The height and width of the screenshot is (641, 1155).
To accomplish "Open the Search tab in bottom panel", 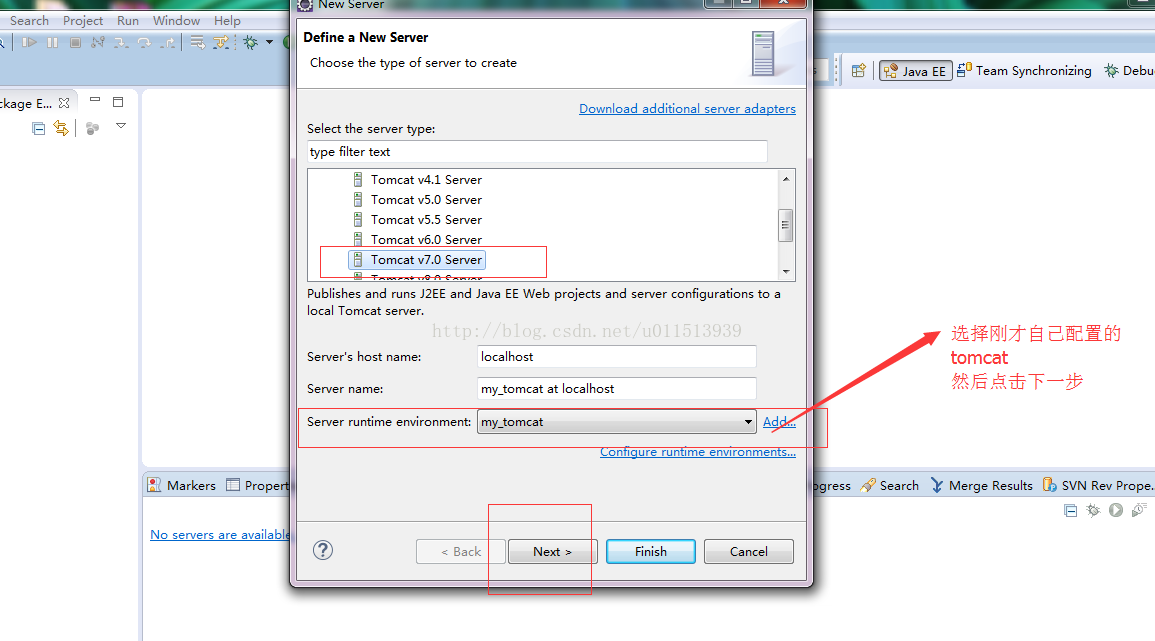I will (x=890, y=486).
